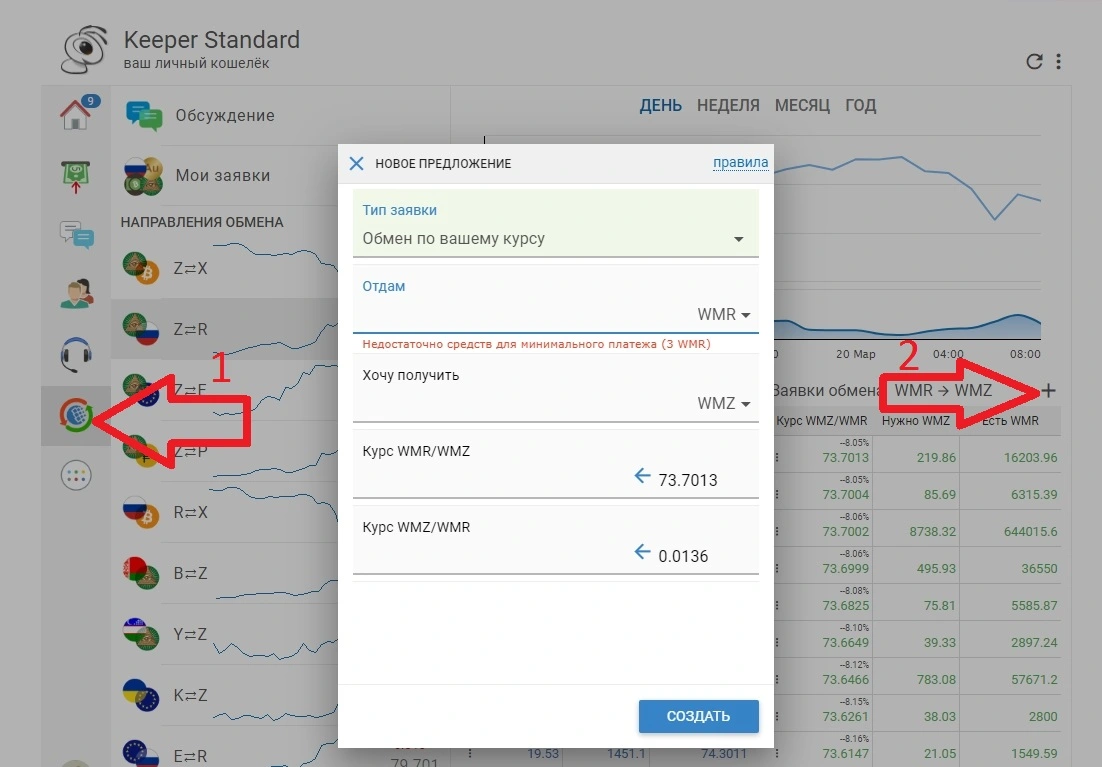Select the Z⇄R exchange direction

coord(225,329)
